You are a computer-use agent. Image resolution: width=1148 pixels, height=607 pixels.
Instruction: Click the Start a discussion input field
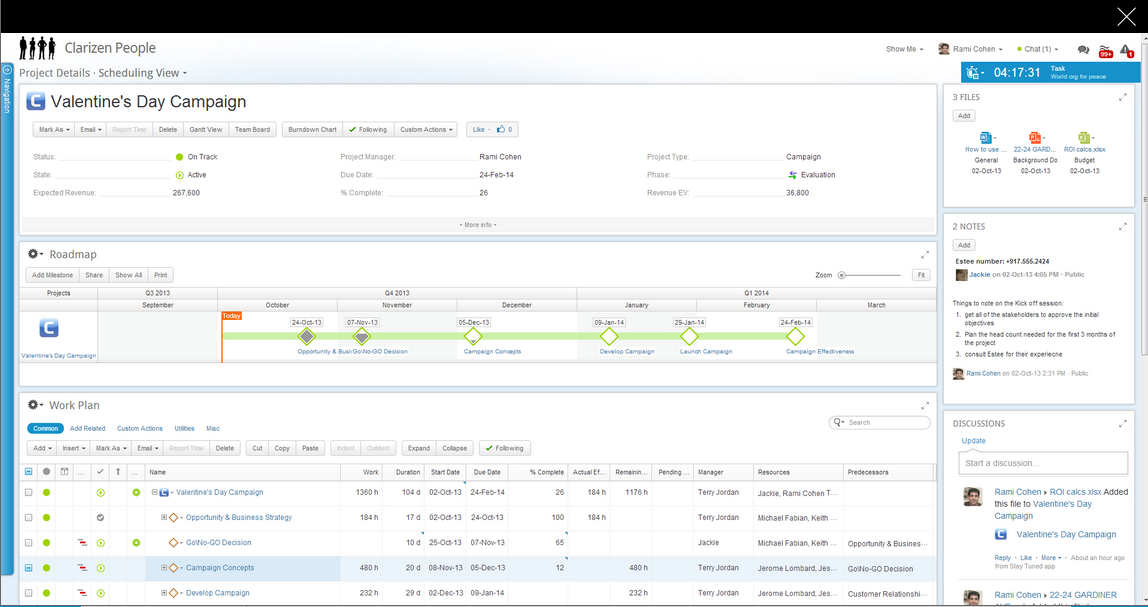(x=1043, y=463)
